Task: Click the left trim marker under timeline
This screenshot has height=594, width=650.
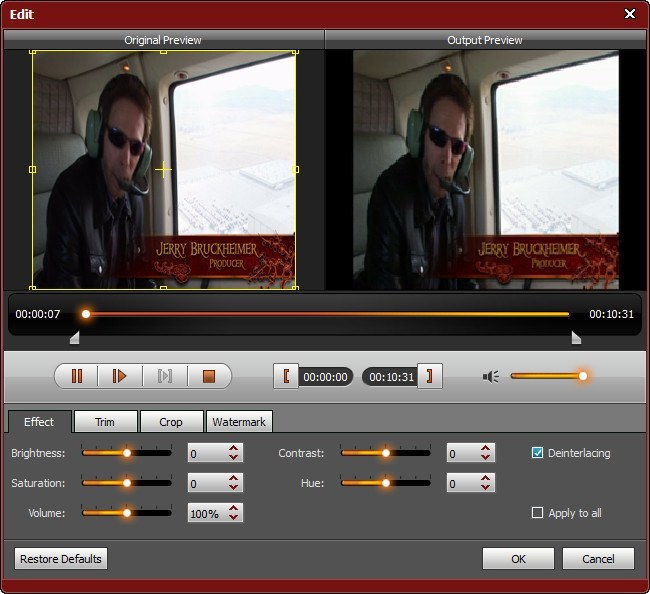Action: 74,337
